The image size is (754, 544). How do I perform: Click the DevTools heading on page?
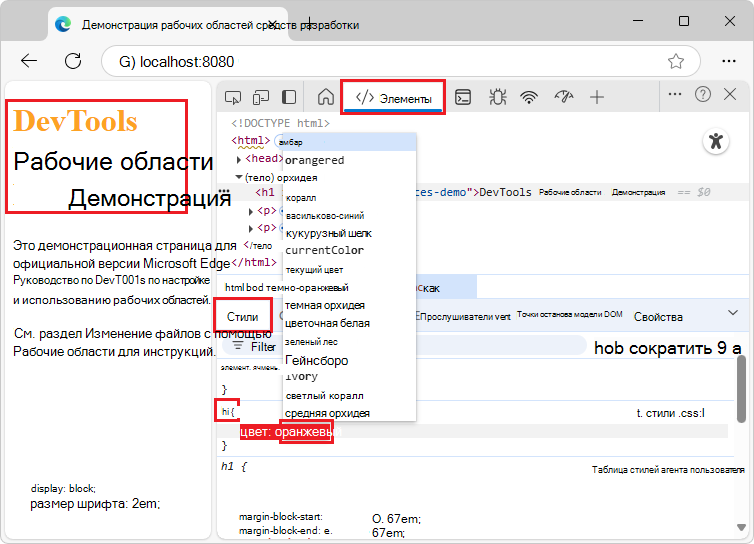point(75,121)
